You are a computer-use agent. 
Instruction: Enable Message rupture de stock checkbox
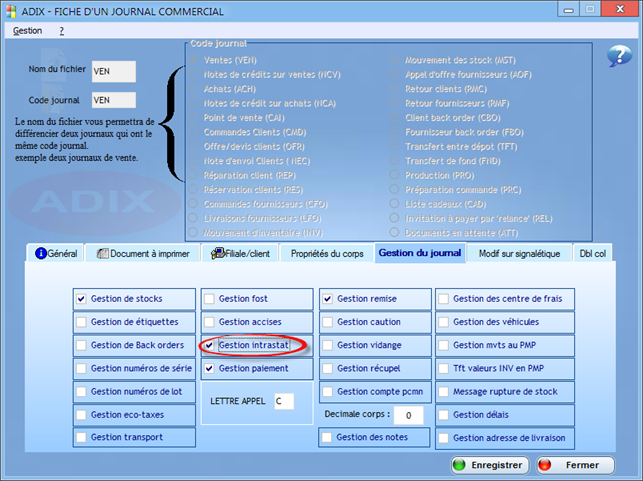444,391
